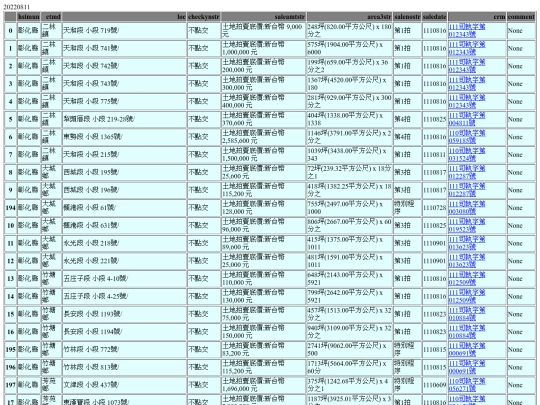Screen dimensions: 540x405
Task: Select saledate cell 1110811 in row 7
Action: click(x=434, y=155)
